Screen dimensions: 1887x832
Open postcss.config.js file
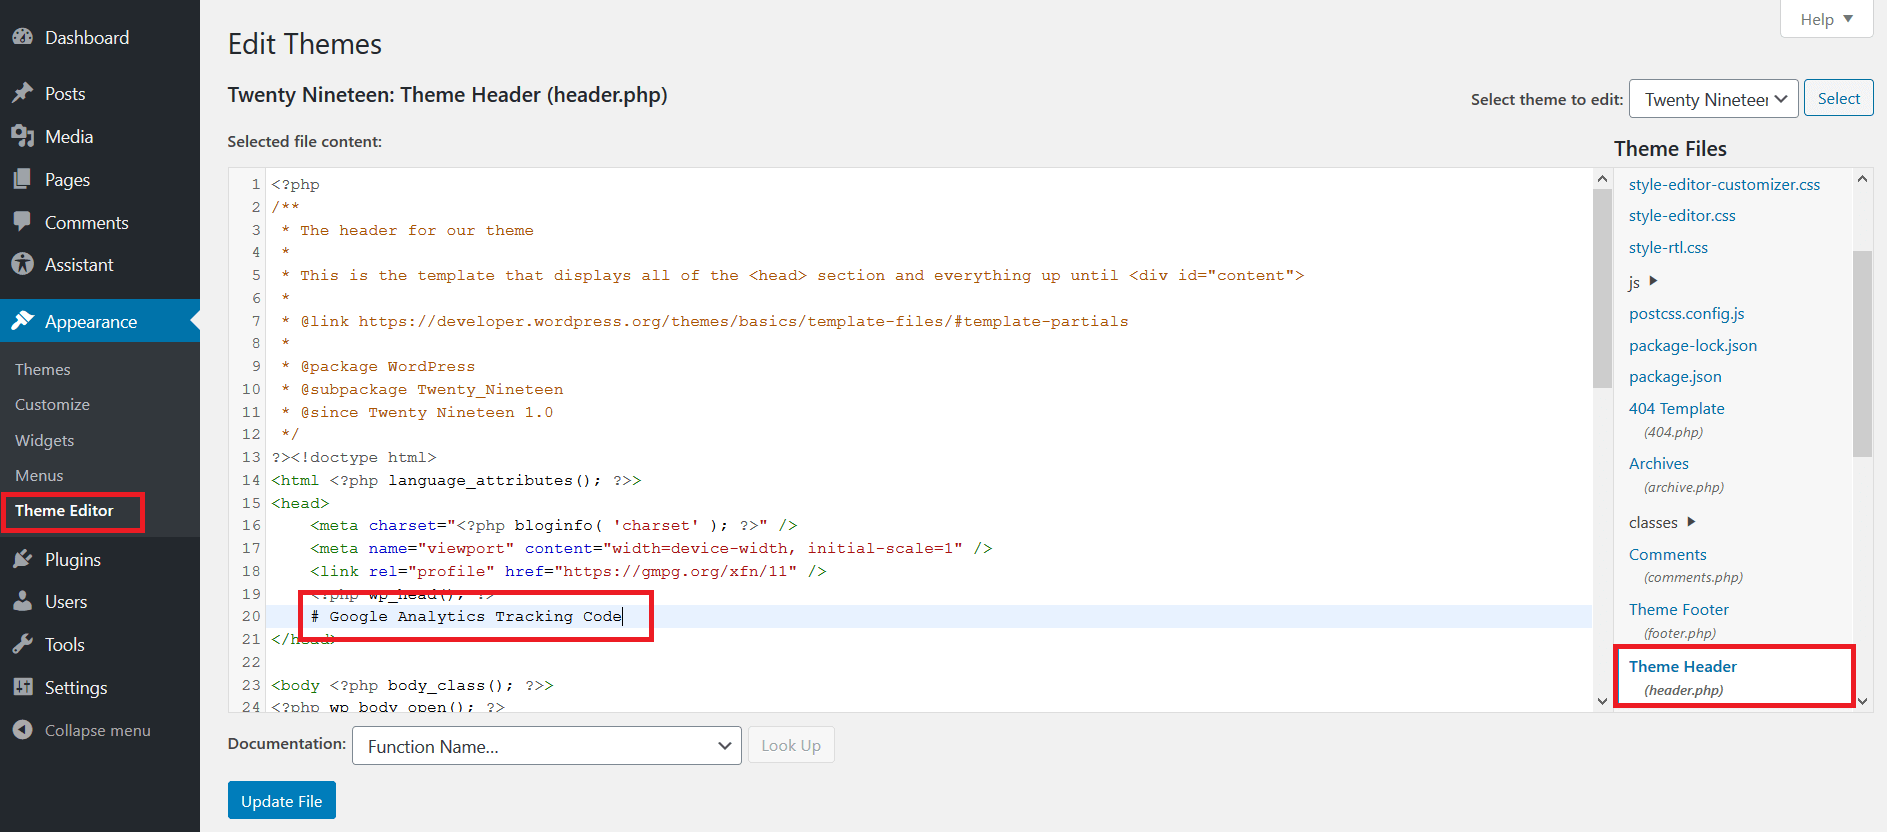(x=1686, y=313)
